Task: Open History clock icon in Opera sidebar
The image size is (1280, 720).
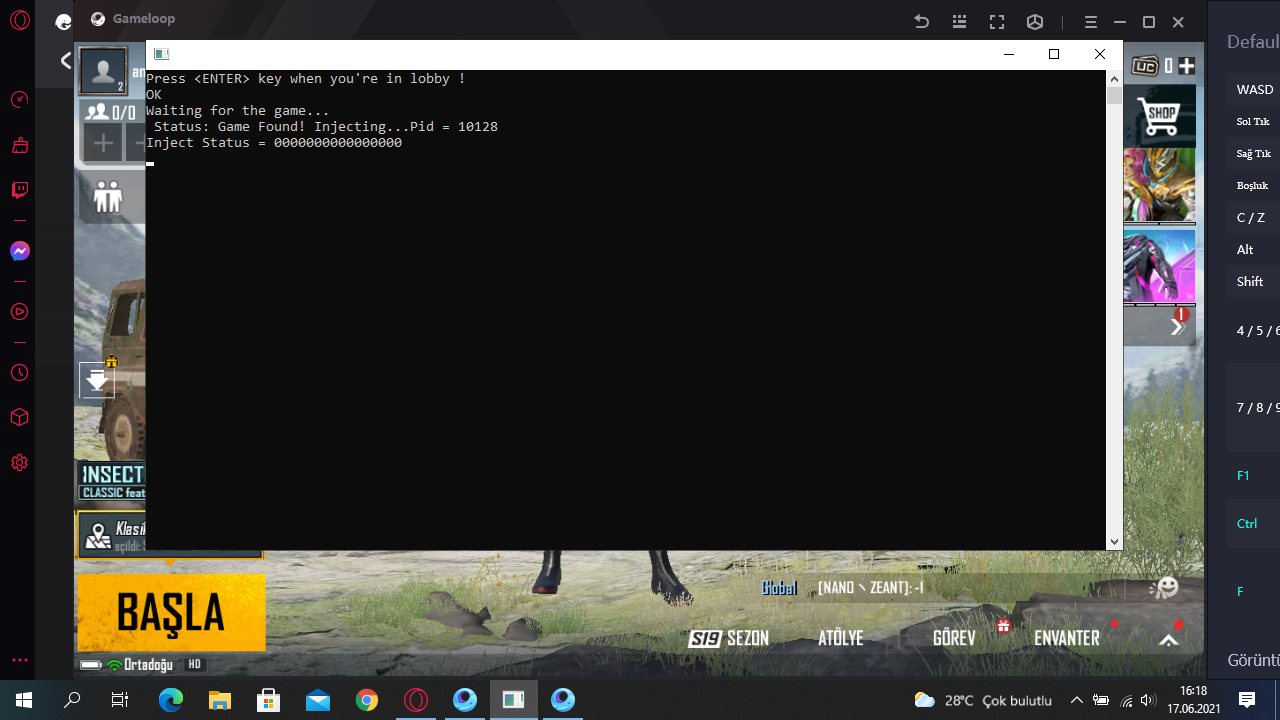Action: point(19,373)
